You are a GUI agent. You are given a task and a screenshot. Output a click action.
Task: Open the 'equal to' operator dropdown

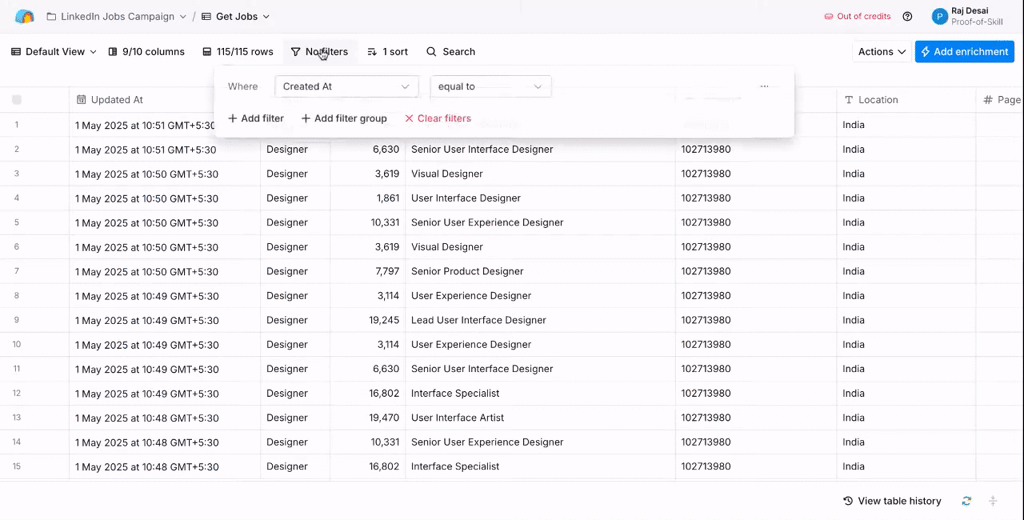[490, 87]
